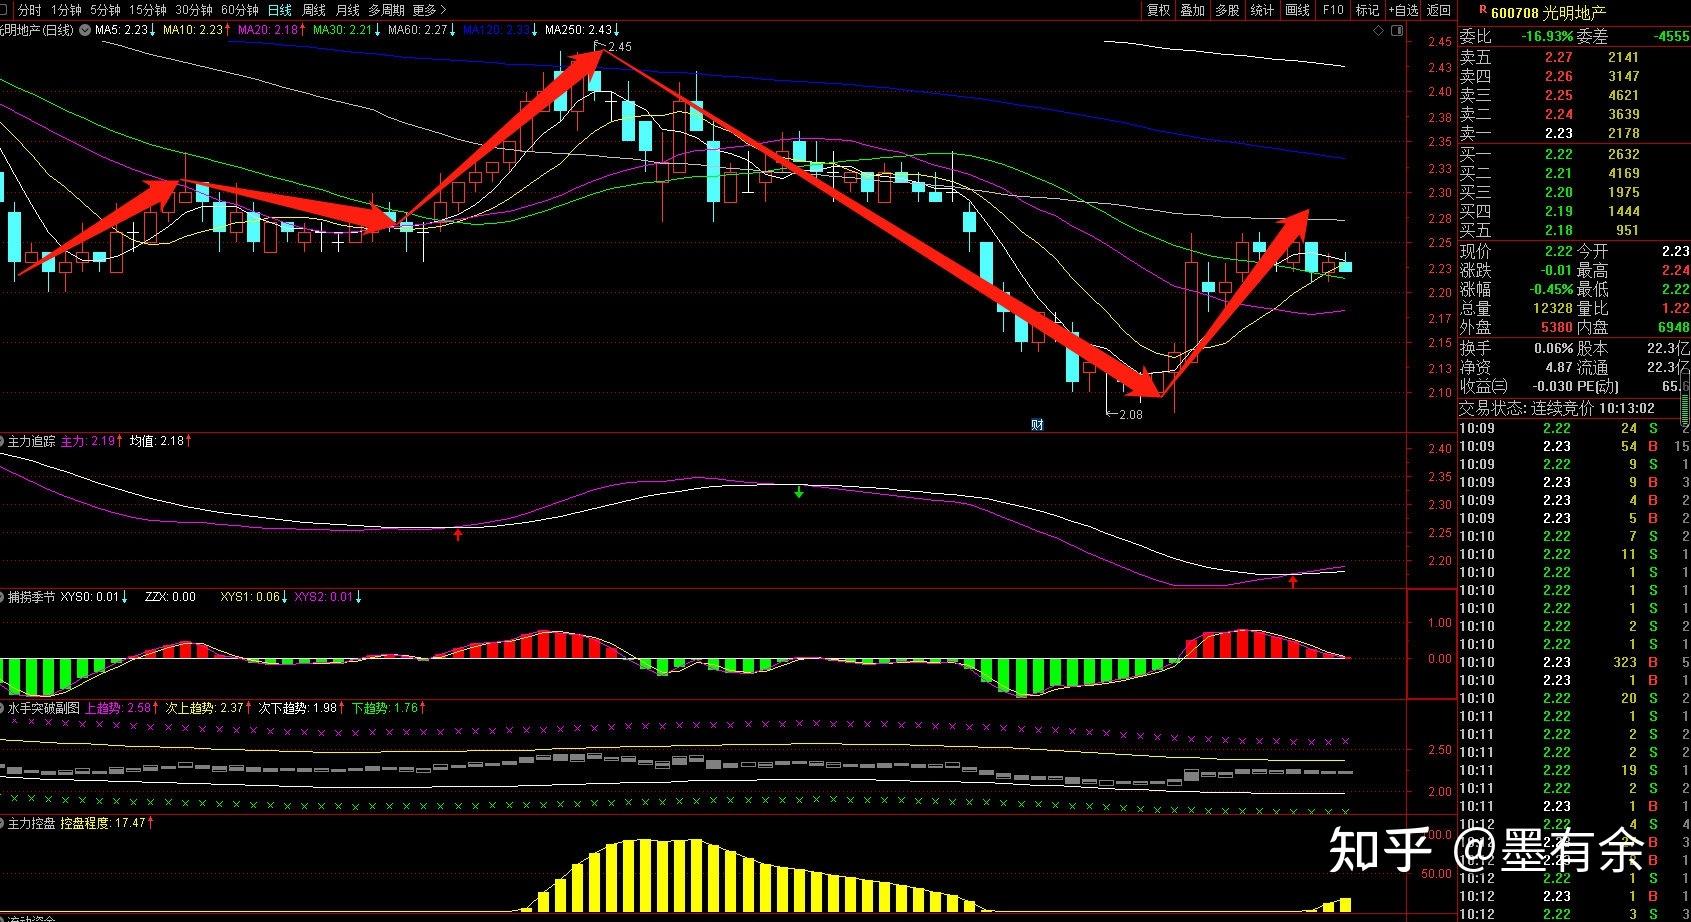Click the diamond icon above price axis
The image size is (1691, 922).
tap(1380, 31)
